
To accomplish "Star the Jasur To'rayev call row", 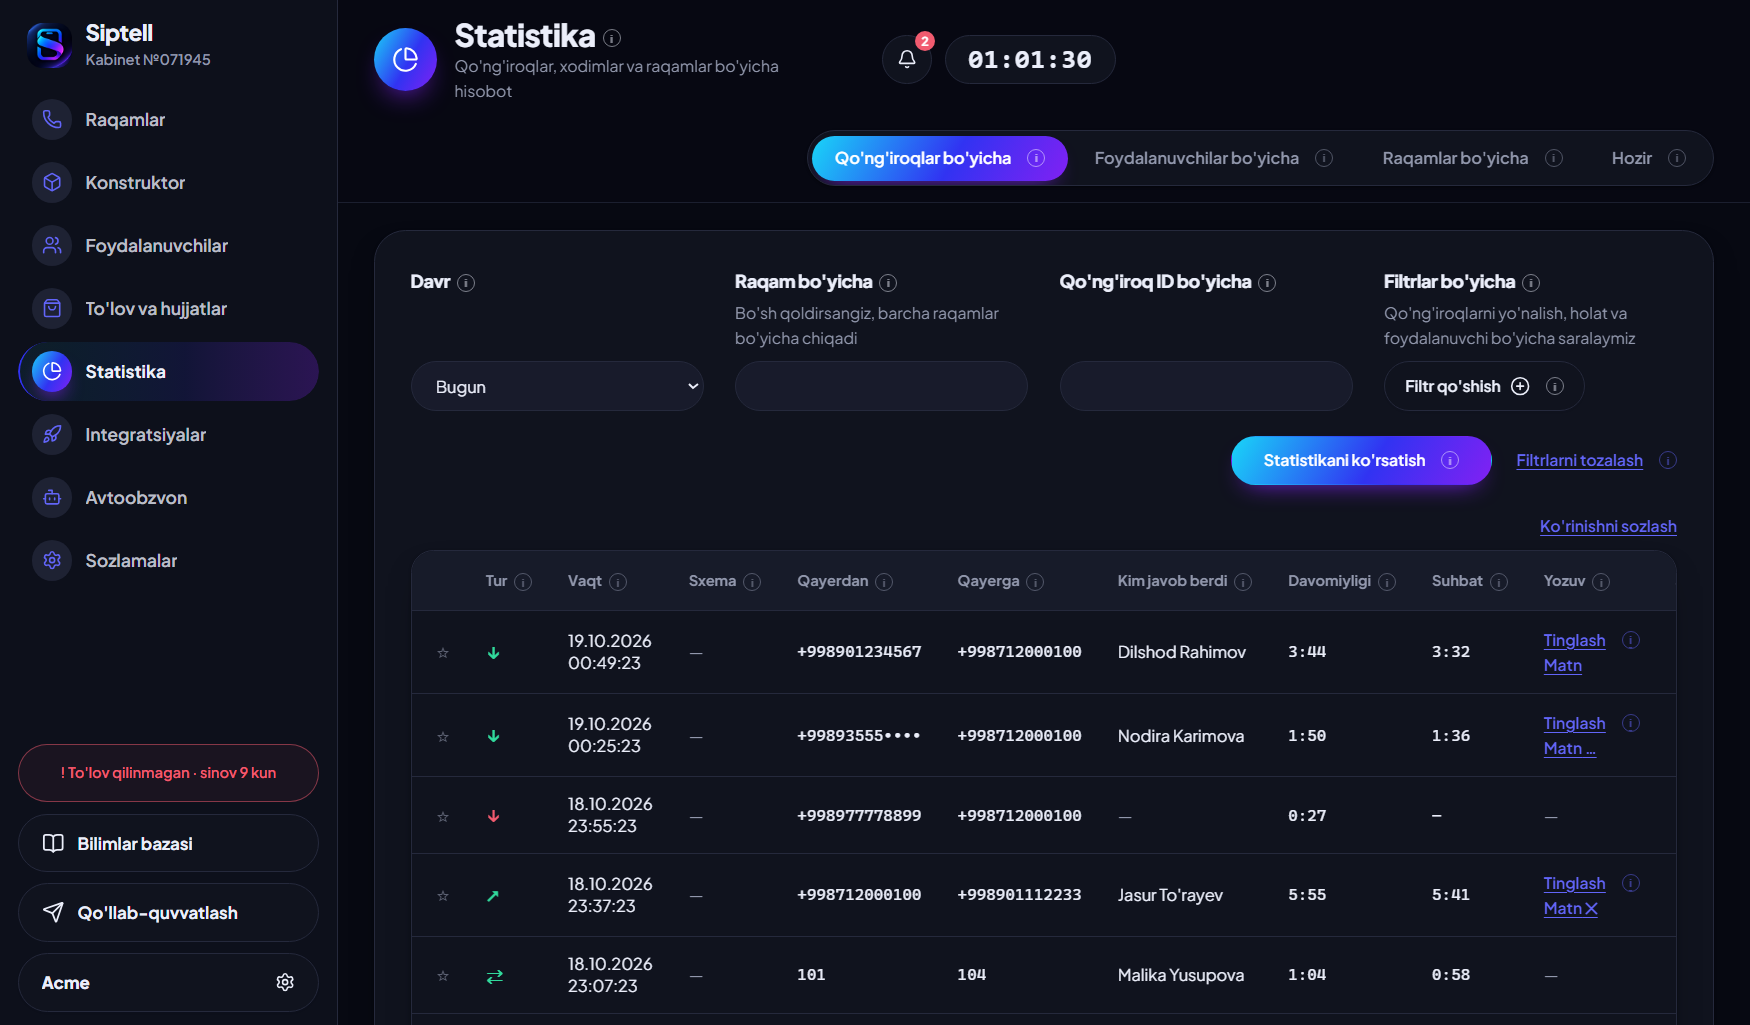I will (443, 896).
